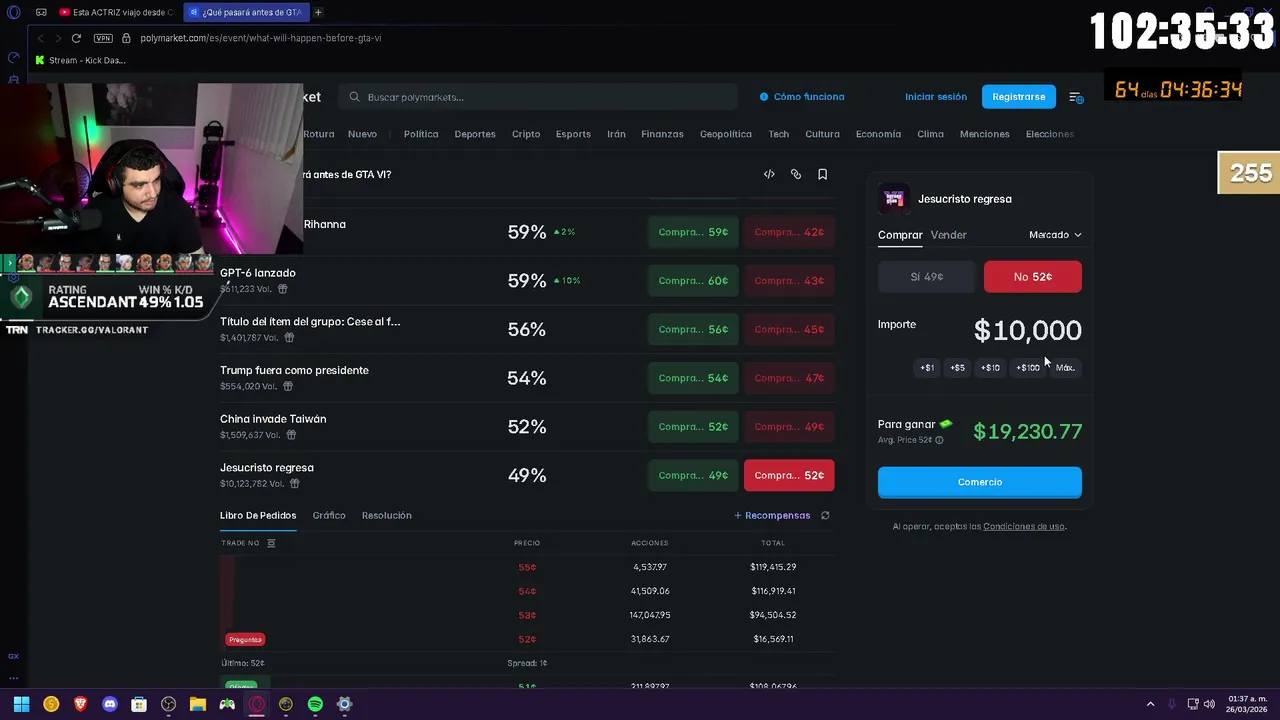Click the gift icon under GPT-6 lanzado

click(x=283, y=289)
